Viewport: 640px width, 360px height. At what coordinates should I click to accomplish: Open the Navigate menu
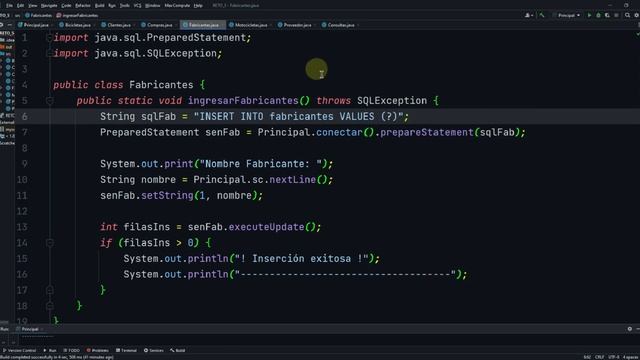pyautogui.click(x=49, y=6)
